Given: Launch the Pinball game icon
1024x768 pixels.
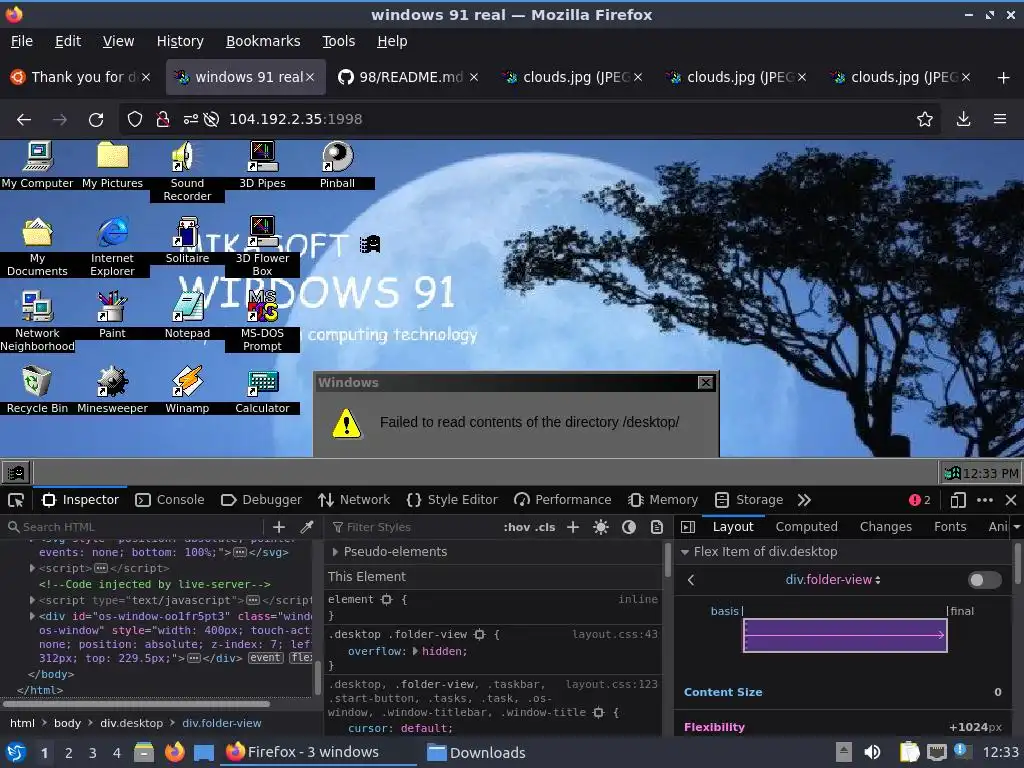Looking at the screenshot, I should (337, 165).
